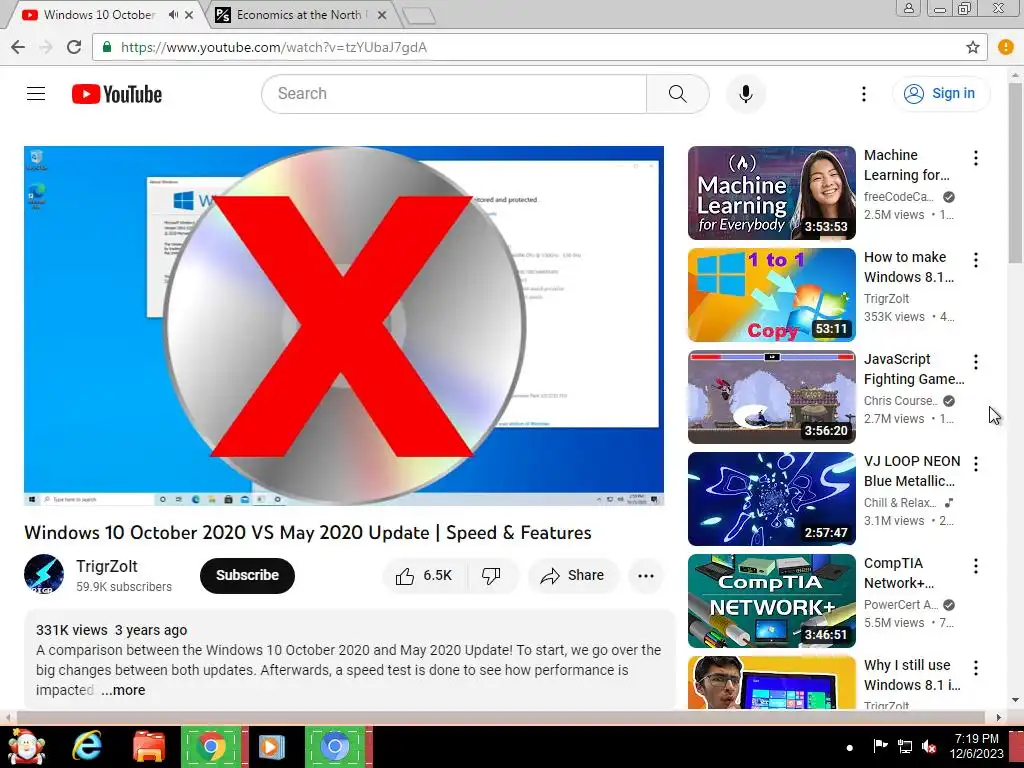Image resolution: width=1024 pixels, height=768 pixels.
Task: Open options menu for Machine Learning video
Action: pos(976,158)
